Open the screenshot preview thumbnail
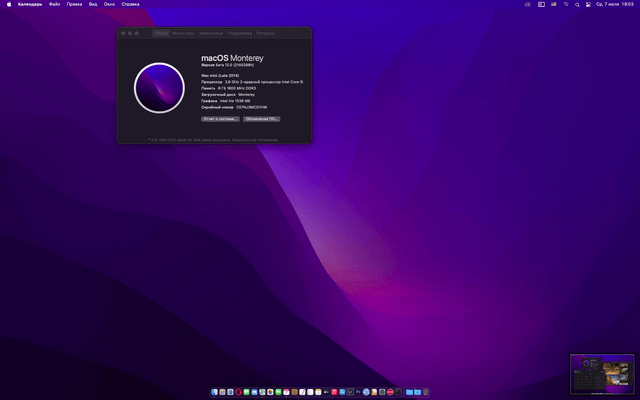Image resolution: width=640 pixels, height=400 pixels. click(602, 374)
